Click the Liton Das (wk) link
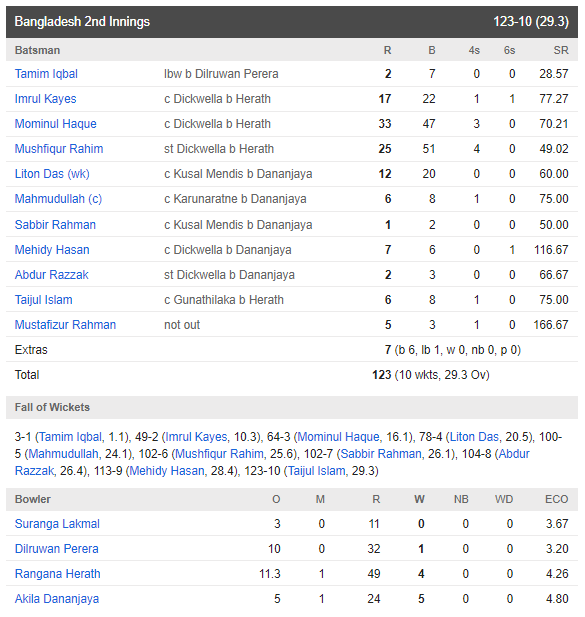The height and width of the screenshot is (617, 585). pyautogui.click(x=52, y=174)
